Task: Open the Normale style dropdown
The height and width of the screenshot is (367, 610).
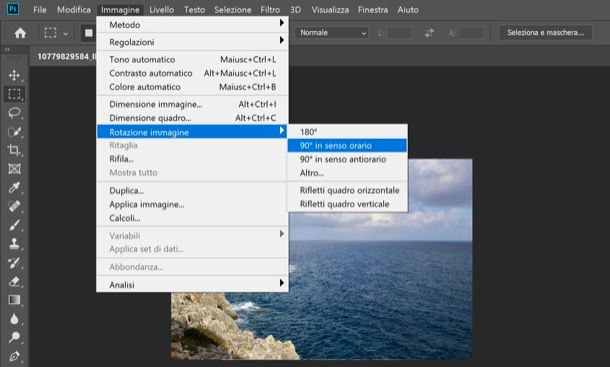Action: point(332,33)
